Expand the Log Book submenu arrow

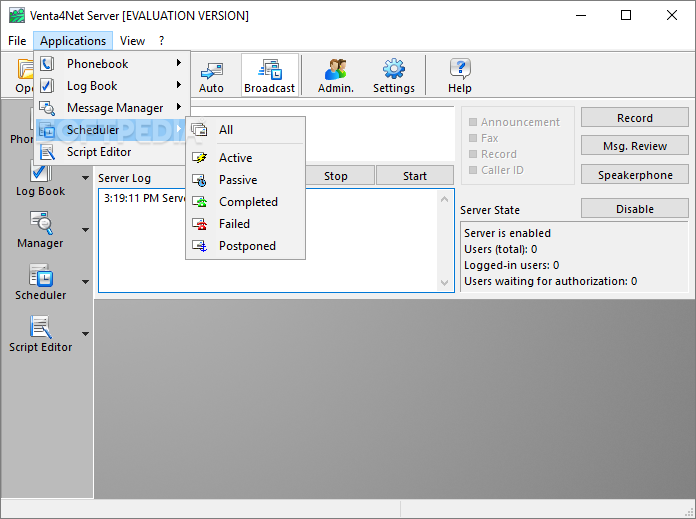pos(179,84)
